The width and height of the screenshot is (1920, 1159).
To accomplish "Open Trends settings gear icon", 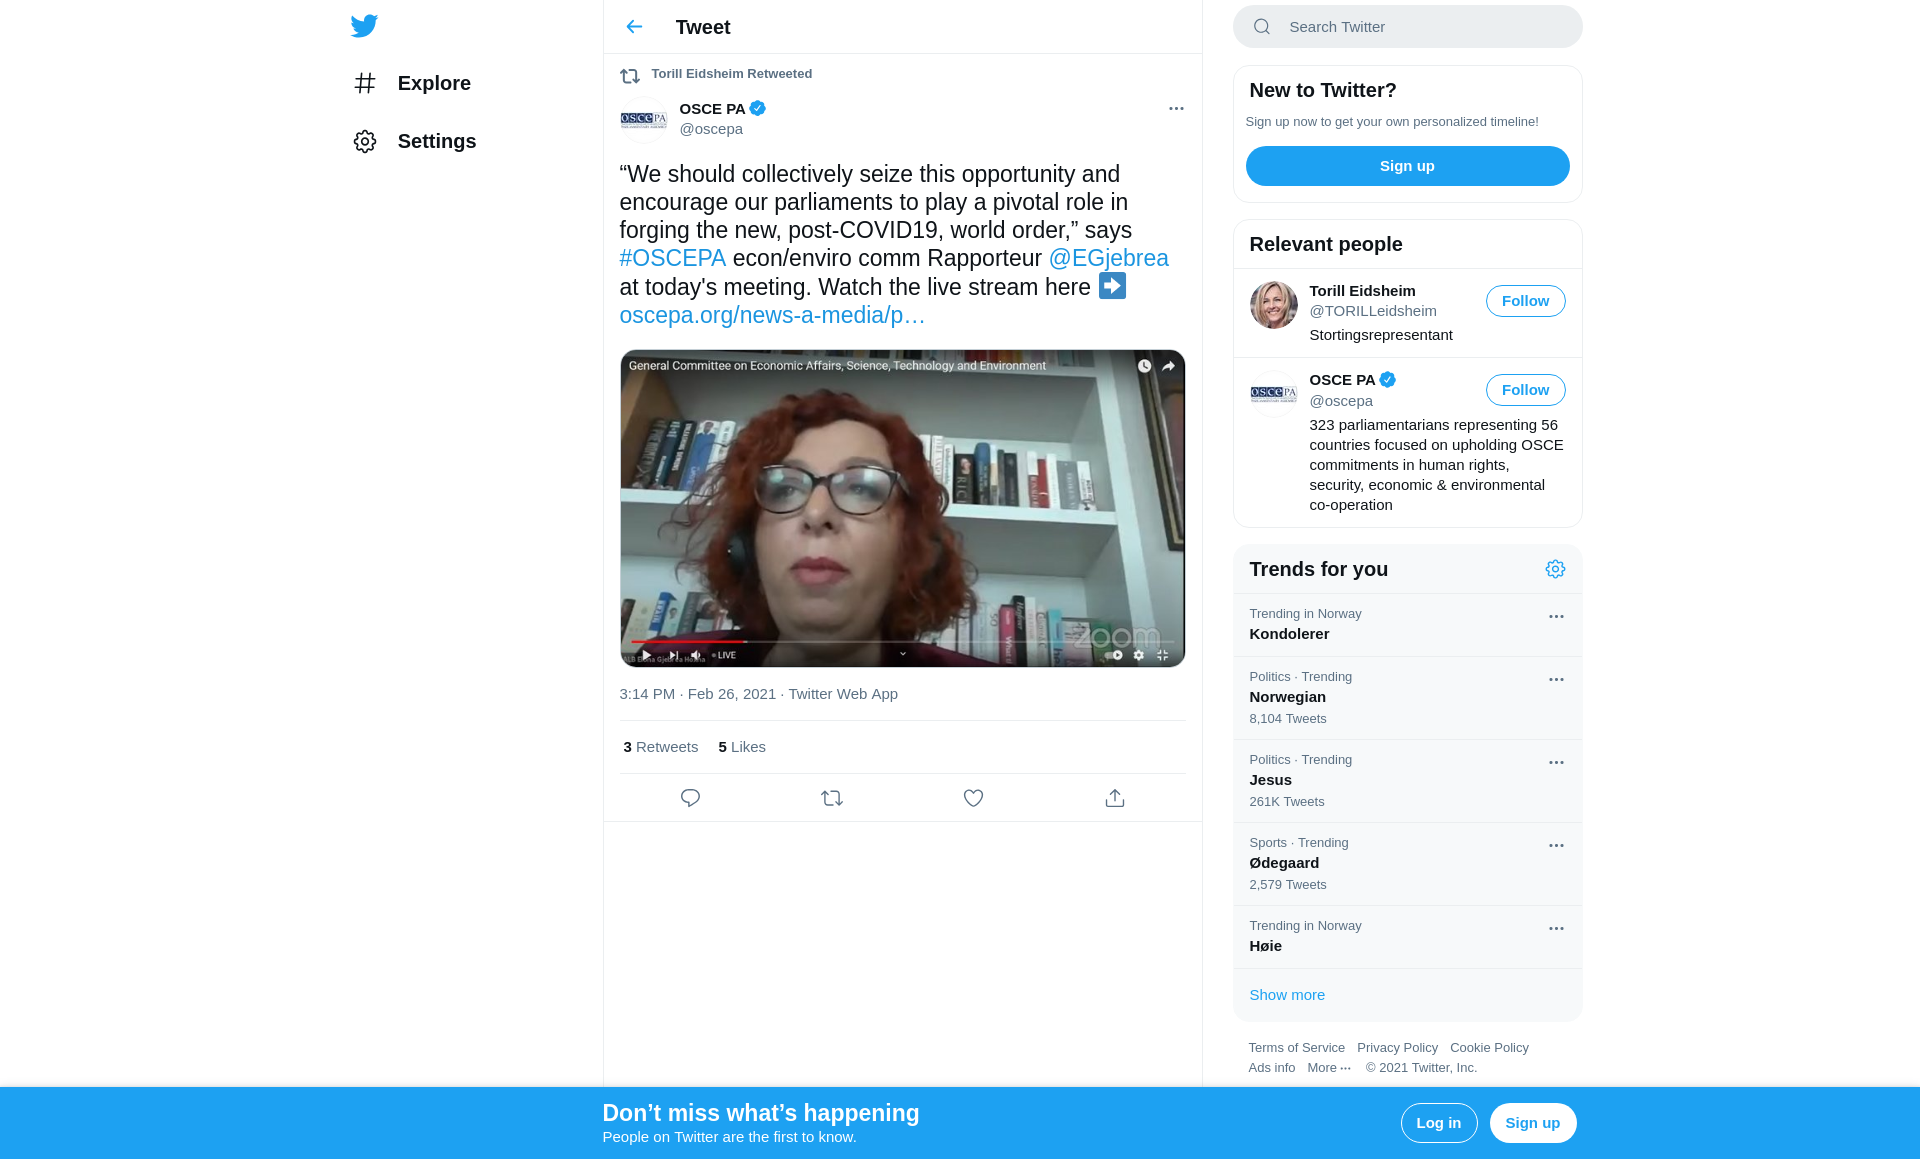I will click(1555, 569).
